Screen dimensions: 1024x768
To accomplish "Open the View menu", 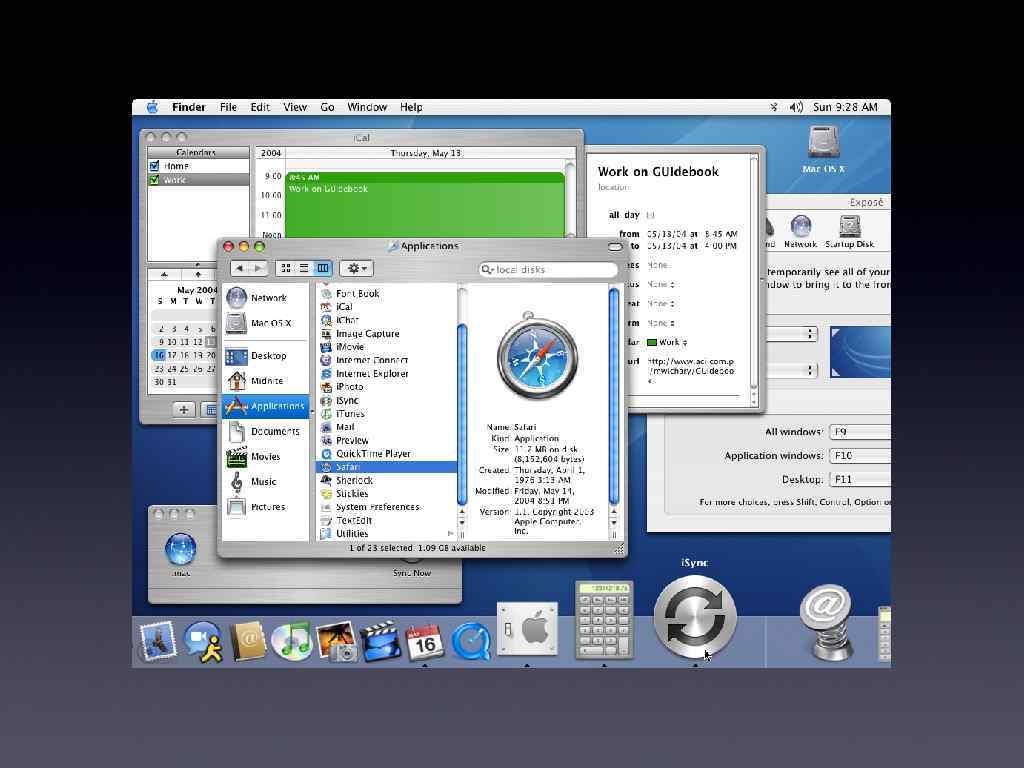I will coord(295,107).
